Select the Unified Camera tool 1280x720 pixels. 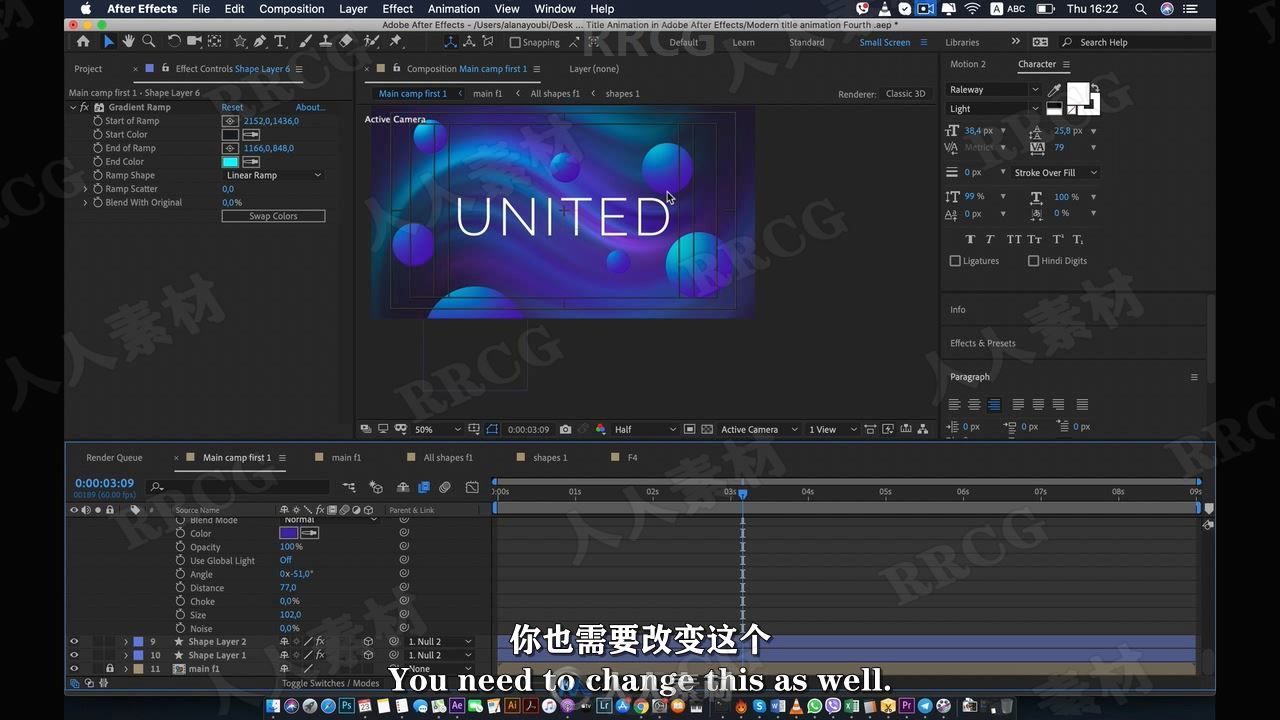click(x=194, y=41)
